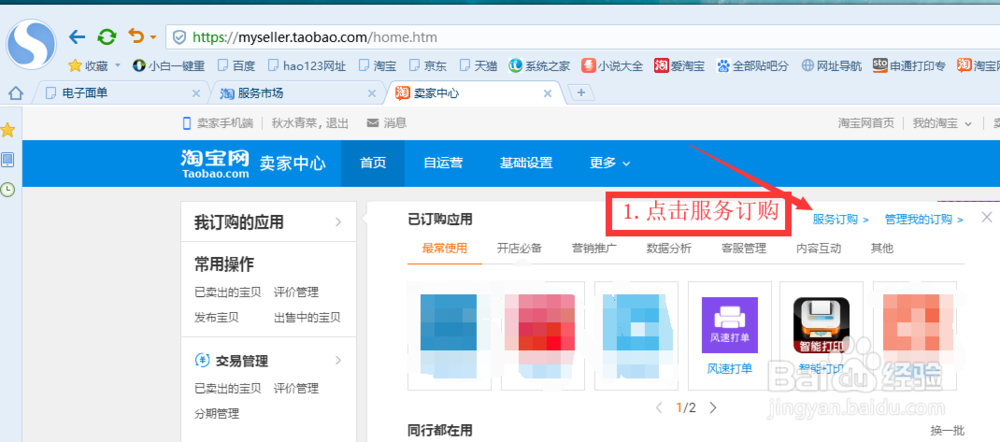The width and height of the screenshot is (1000, 442).
Task: Switch to 营销推广 tab
Action: click(594, 249)
